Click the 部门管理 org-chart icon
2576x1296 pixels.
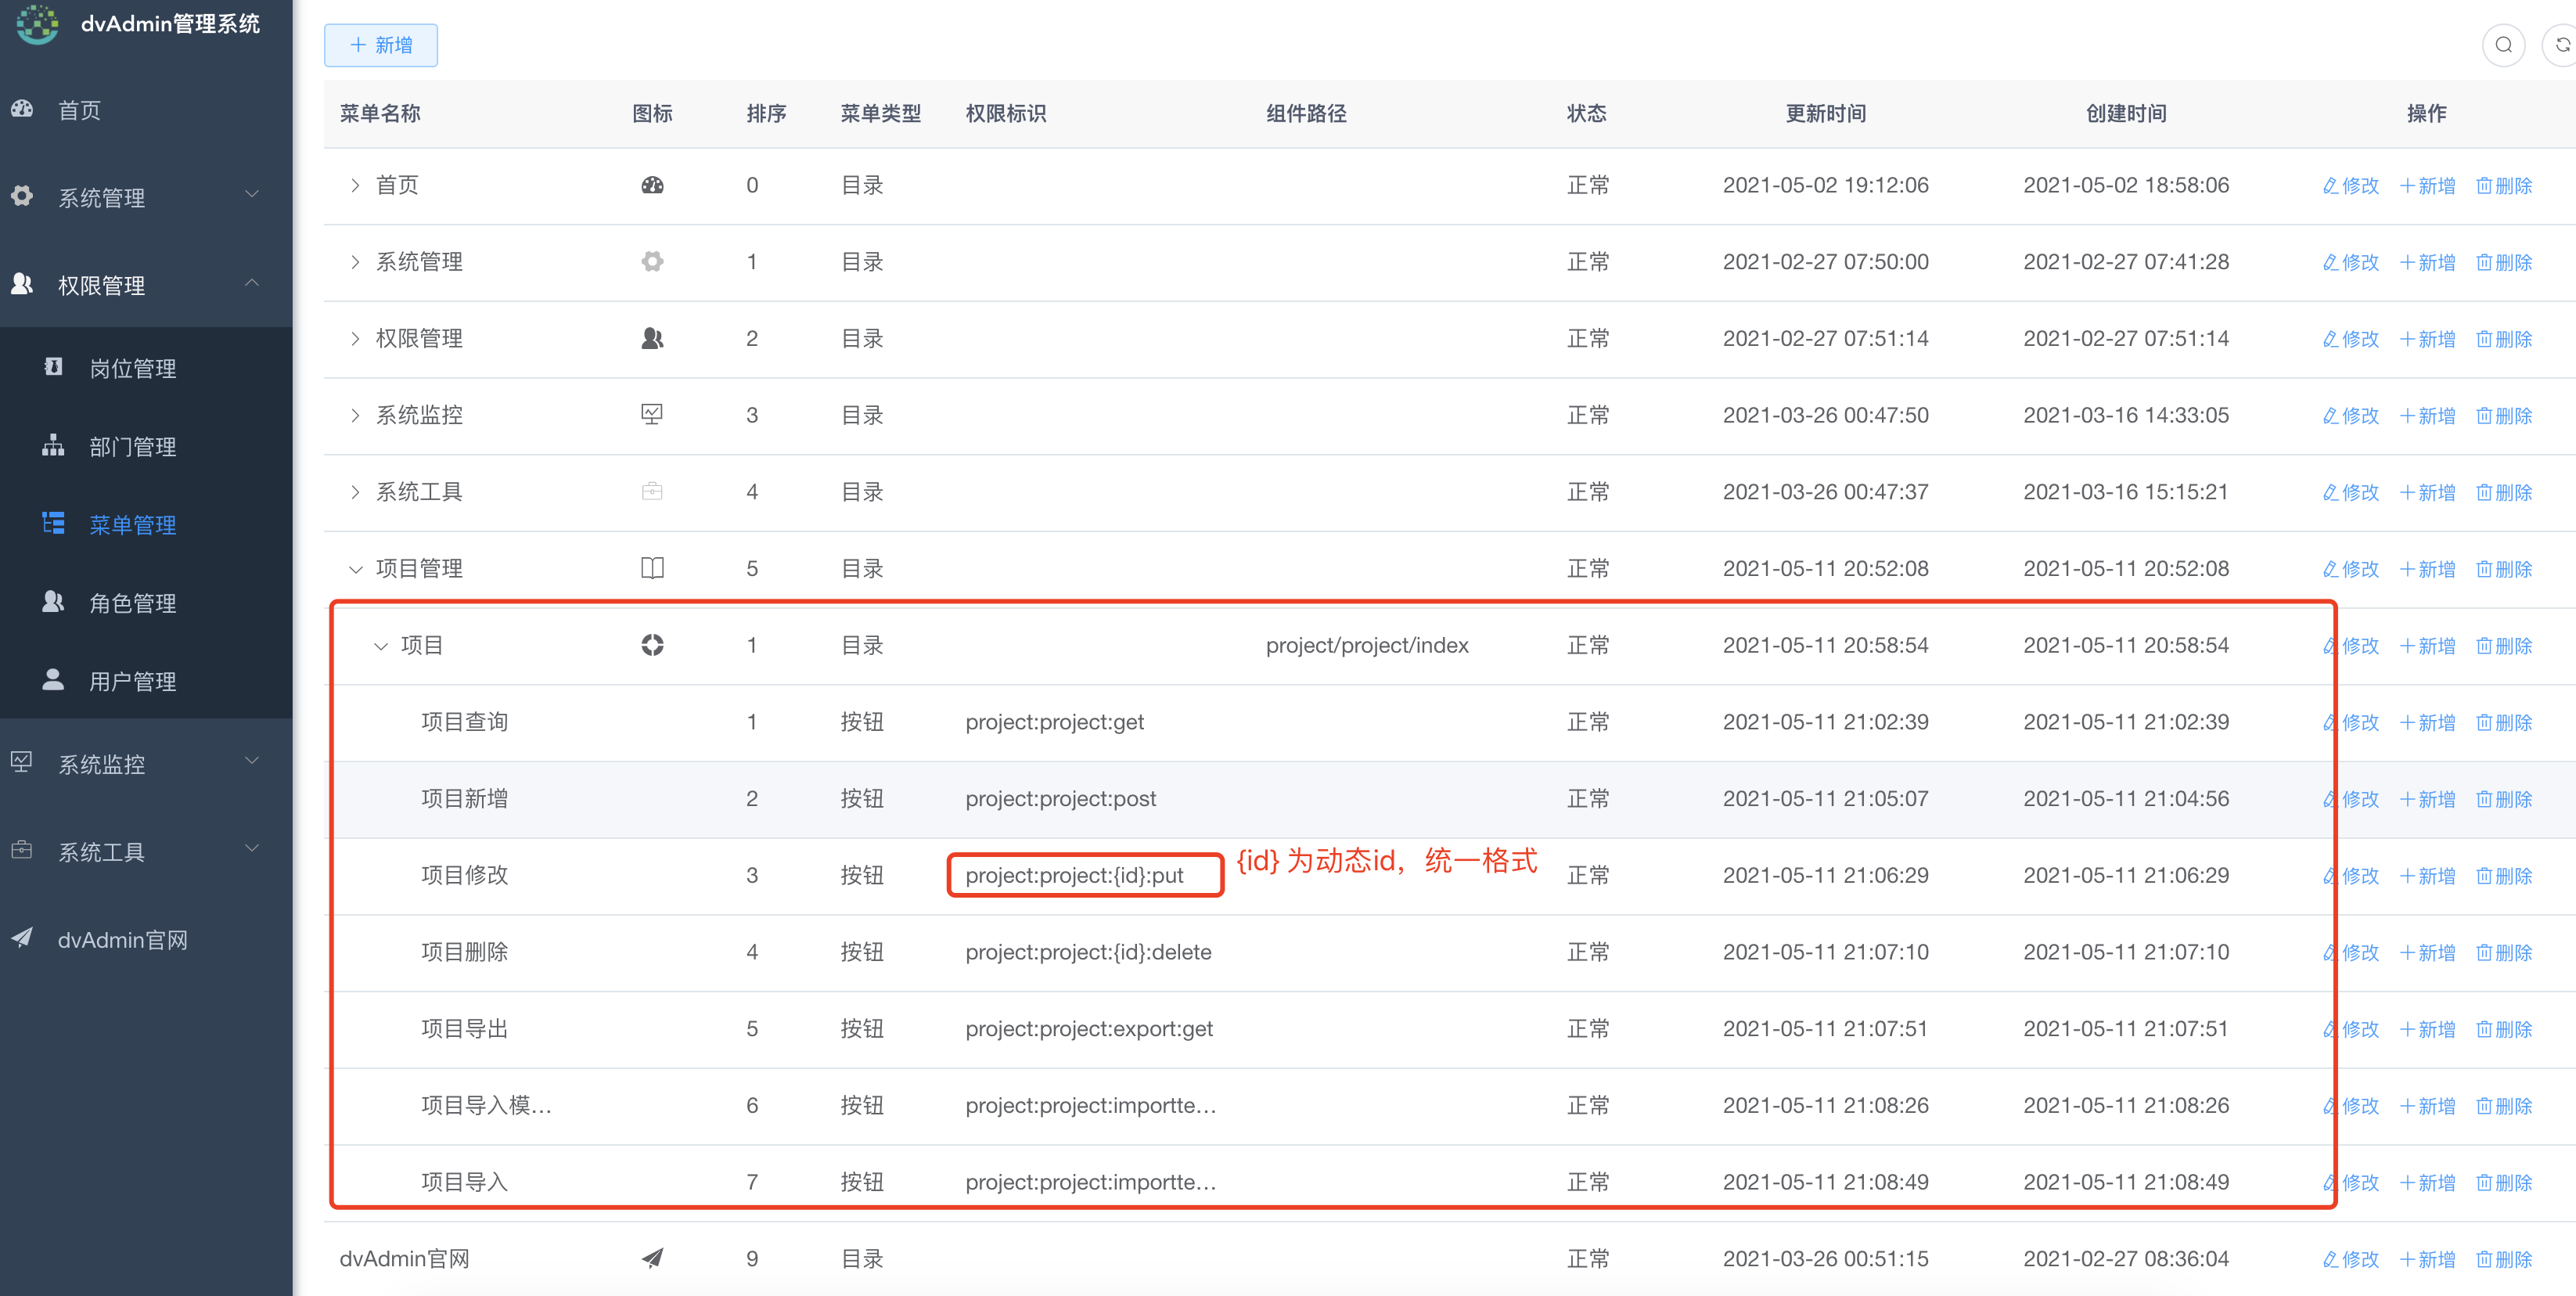tap(53, 446)
